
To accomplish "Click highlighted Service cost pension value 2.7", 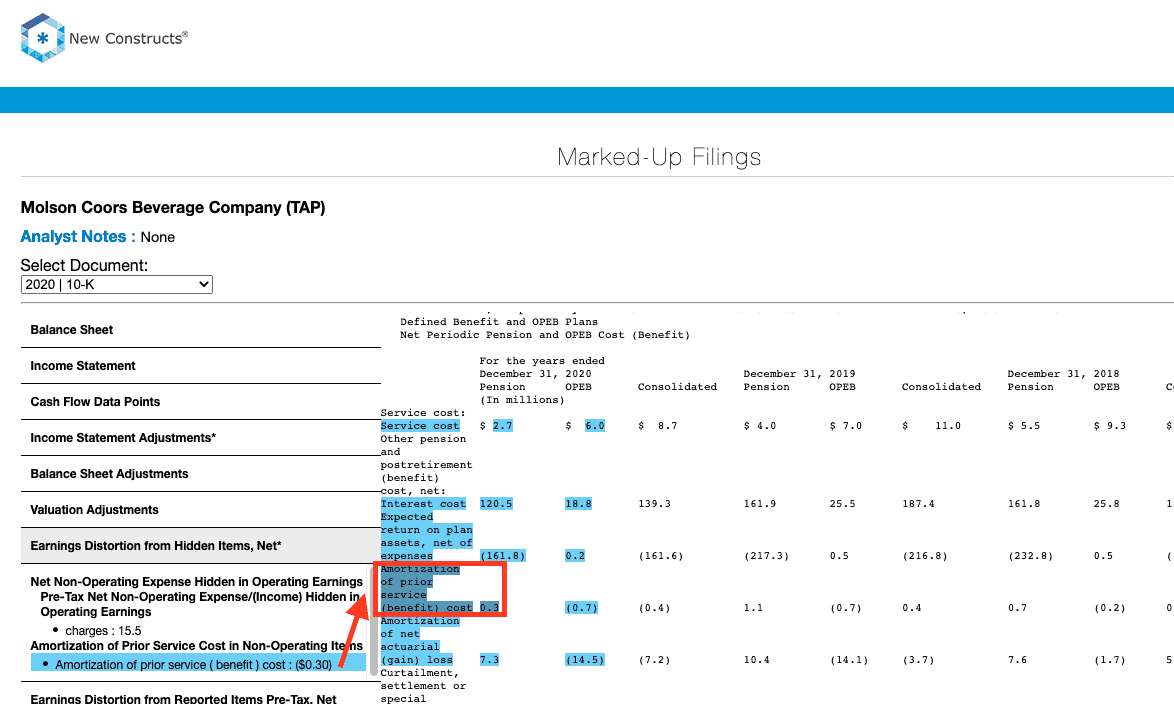I will coord(502,425).
